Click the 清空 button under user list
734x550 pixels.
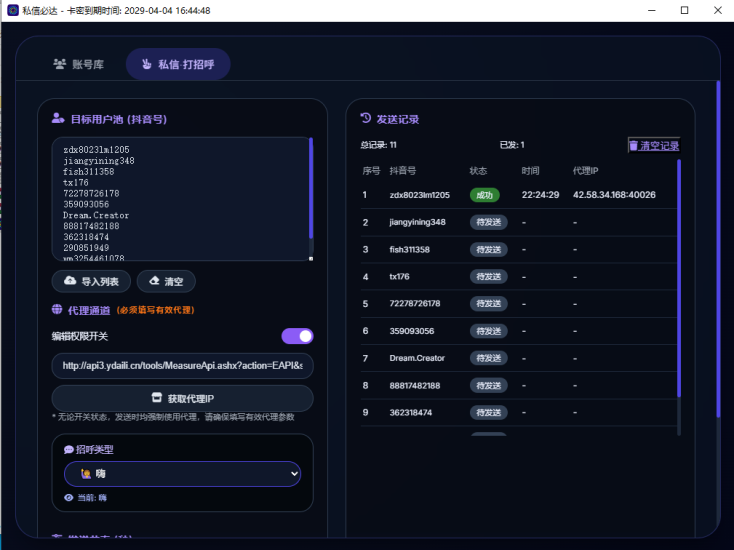166,281
